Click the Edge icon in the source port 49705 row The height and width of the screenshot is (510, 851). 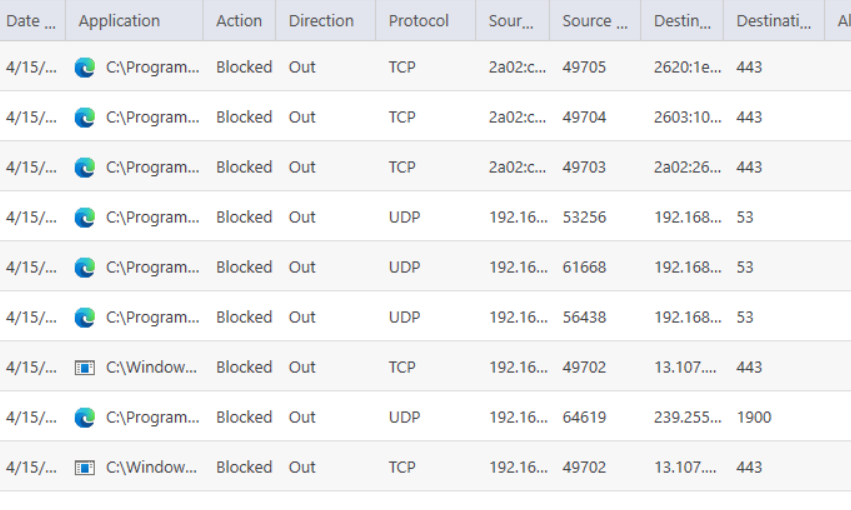pos(85,67)
